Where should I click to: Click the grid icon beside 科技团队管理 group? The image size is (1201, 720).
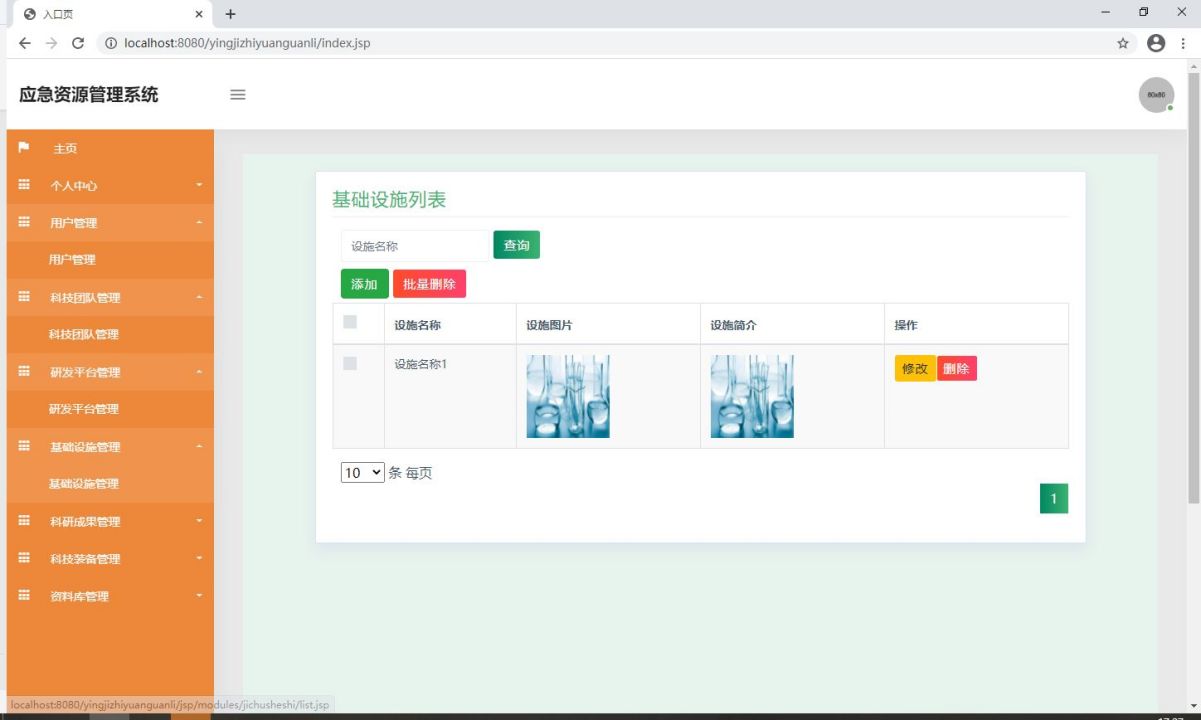(x=24, y=297)
